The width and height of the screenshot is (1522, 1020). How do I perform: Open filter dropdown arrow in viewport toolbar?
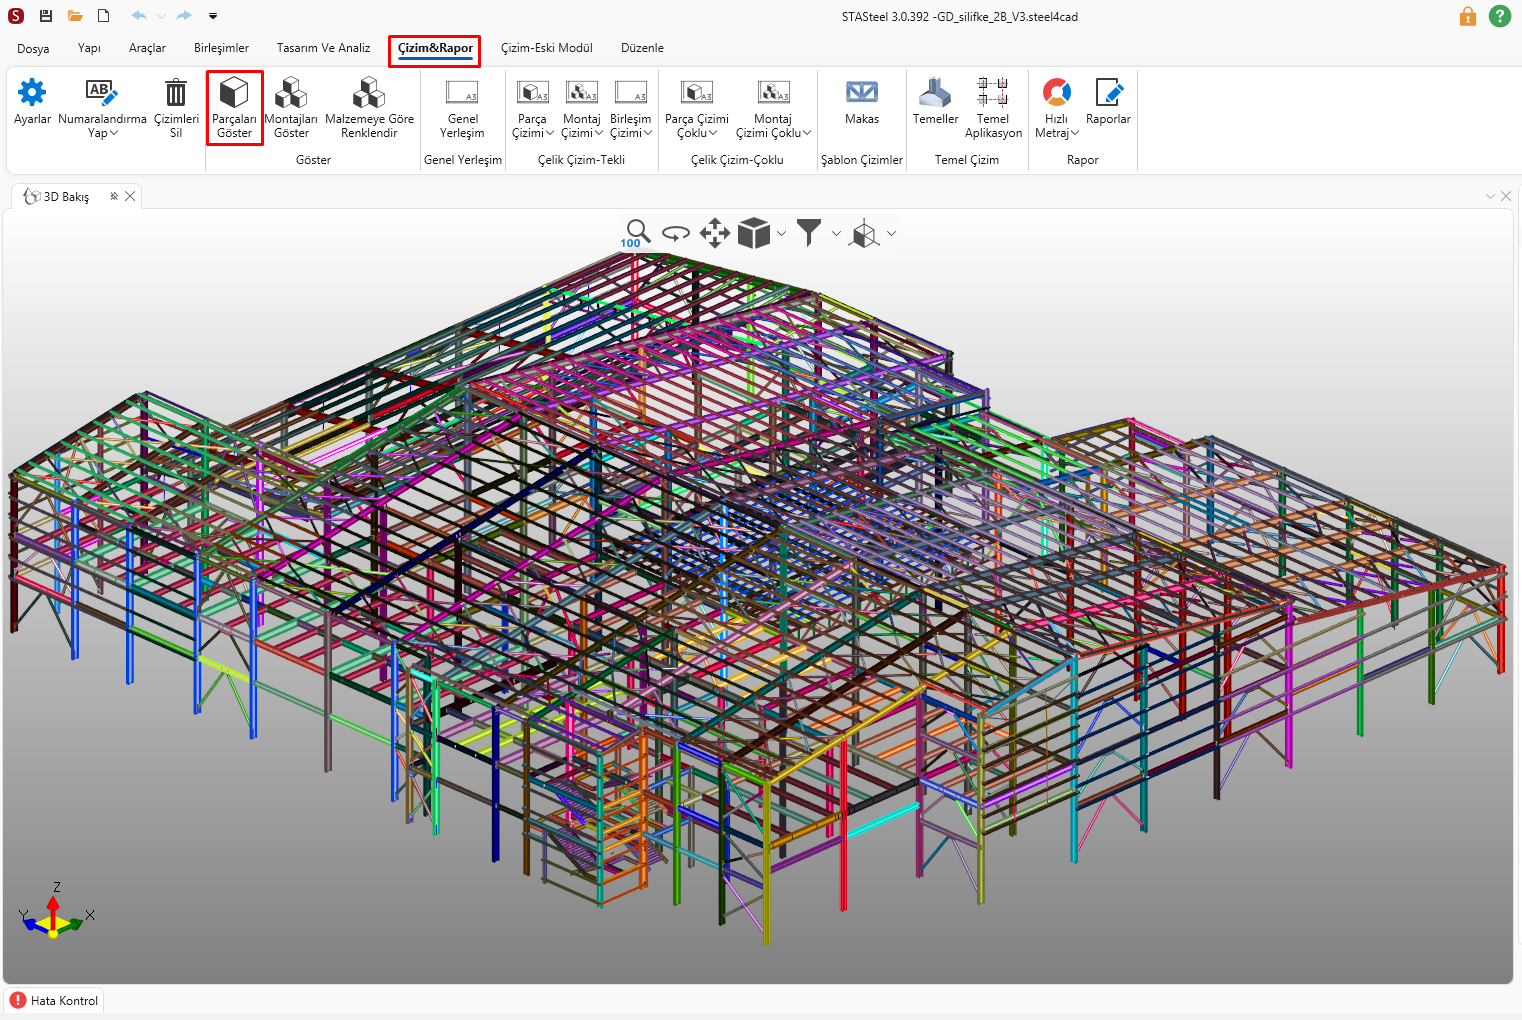(x=836, y=234)
